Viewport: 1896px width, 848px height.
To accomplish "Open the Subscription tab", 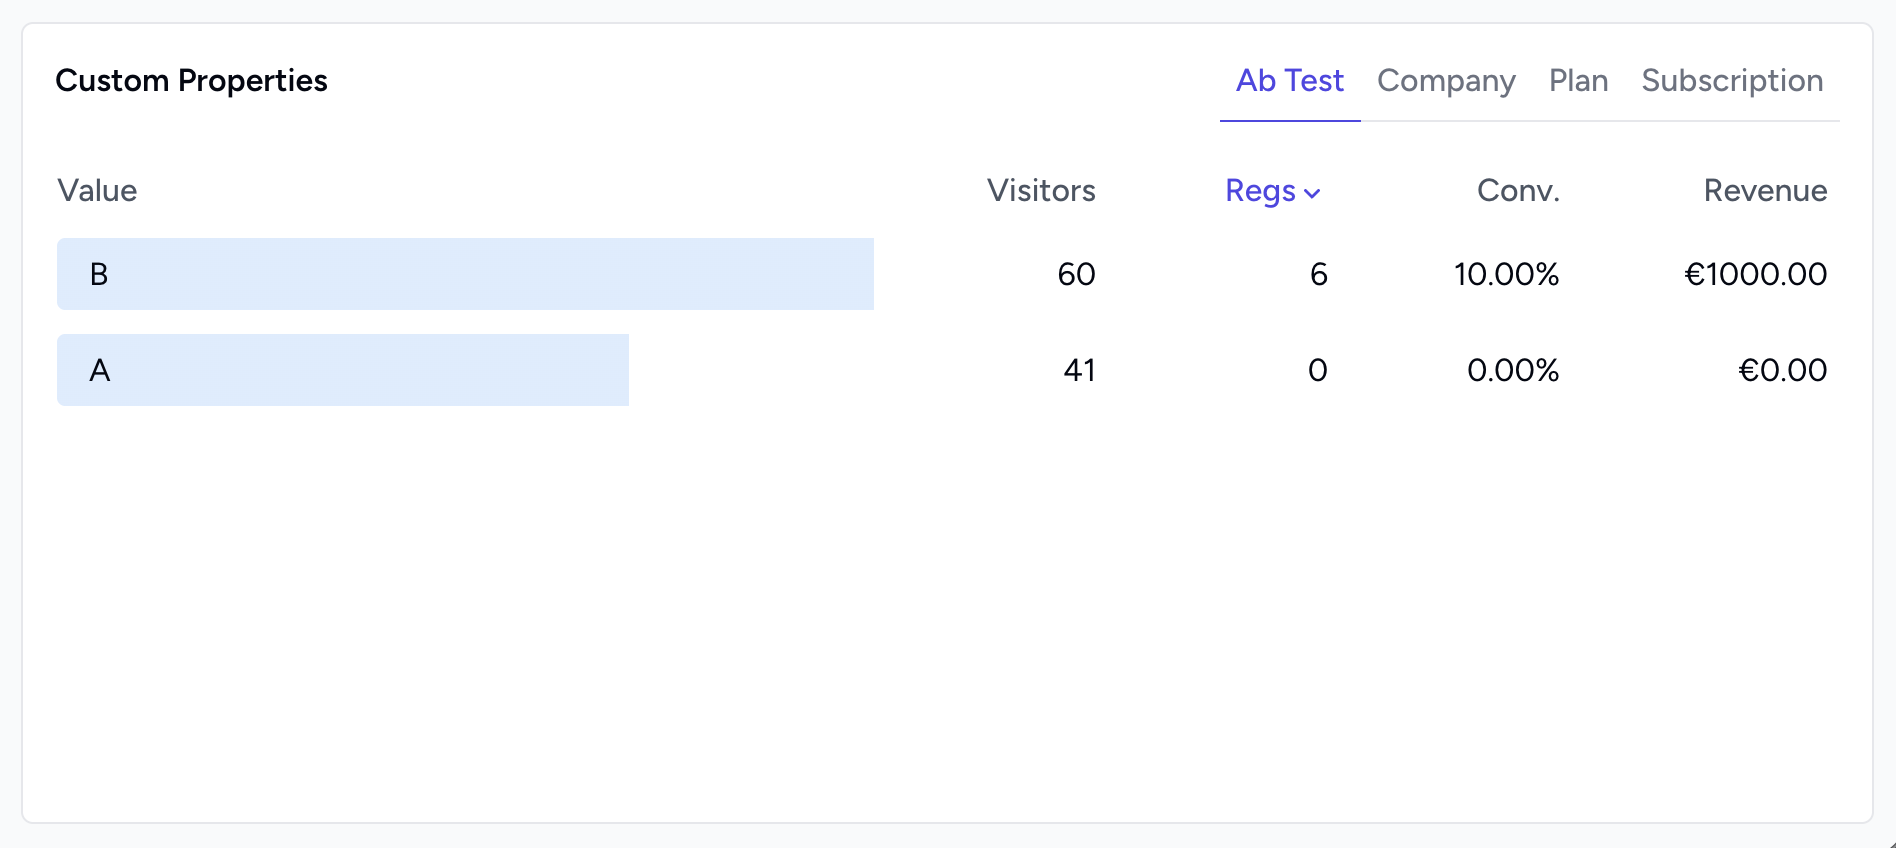I will (1732, 81).
